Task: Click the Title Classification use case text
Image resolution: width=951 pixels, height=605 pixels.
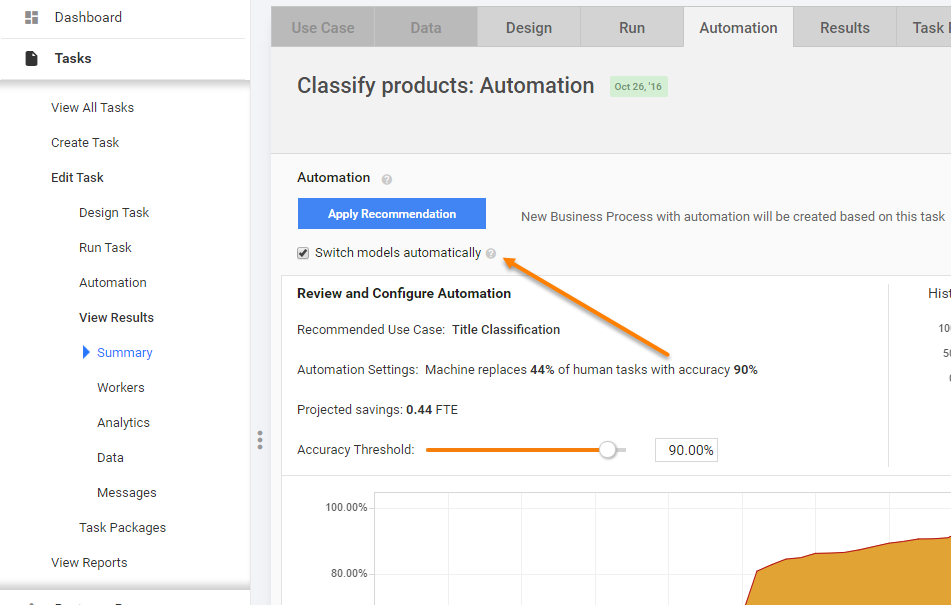Action: tap(506, 330)
